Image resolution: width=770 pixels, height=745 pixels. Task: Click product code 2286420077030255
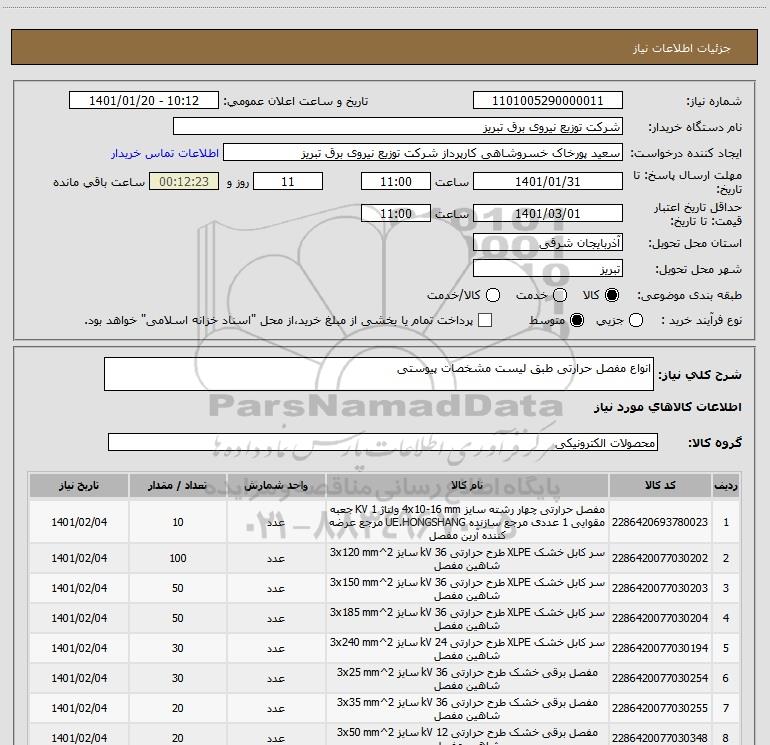click(660, 708)
